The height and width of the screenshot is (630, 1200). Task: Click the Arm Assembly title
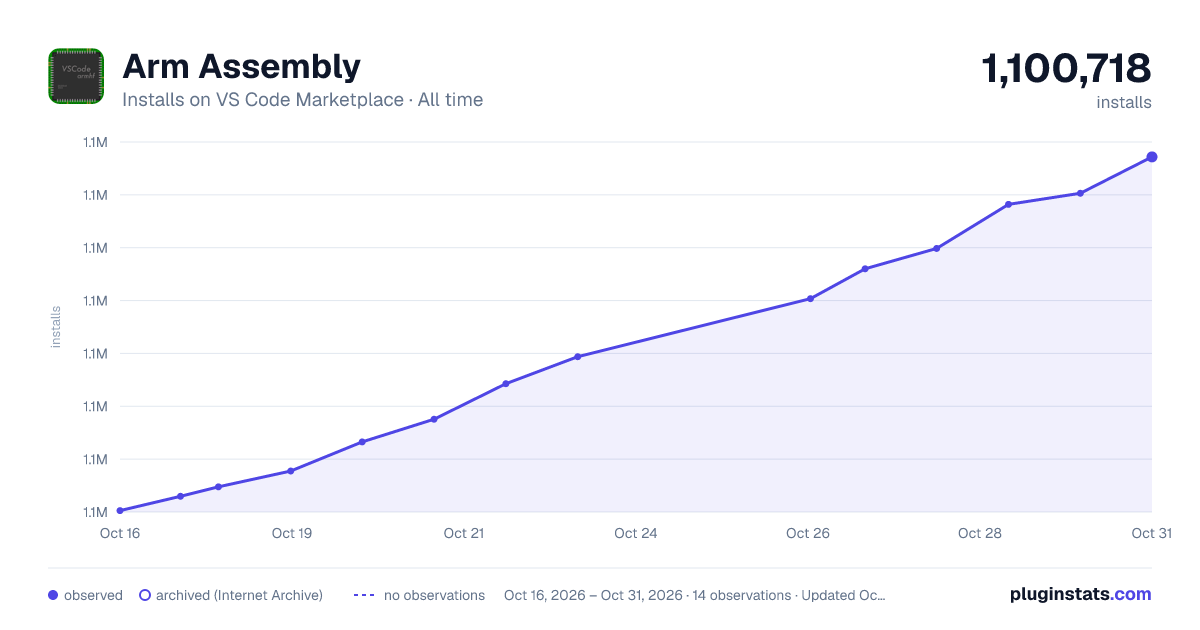point(241,66)
